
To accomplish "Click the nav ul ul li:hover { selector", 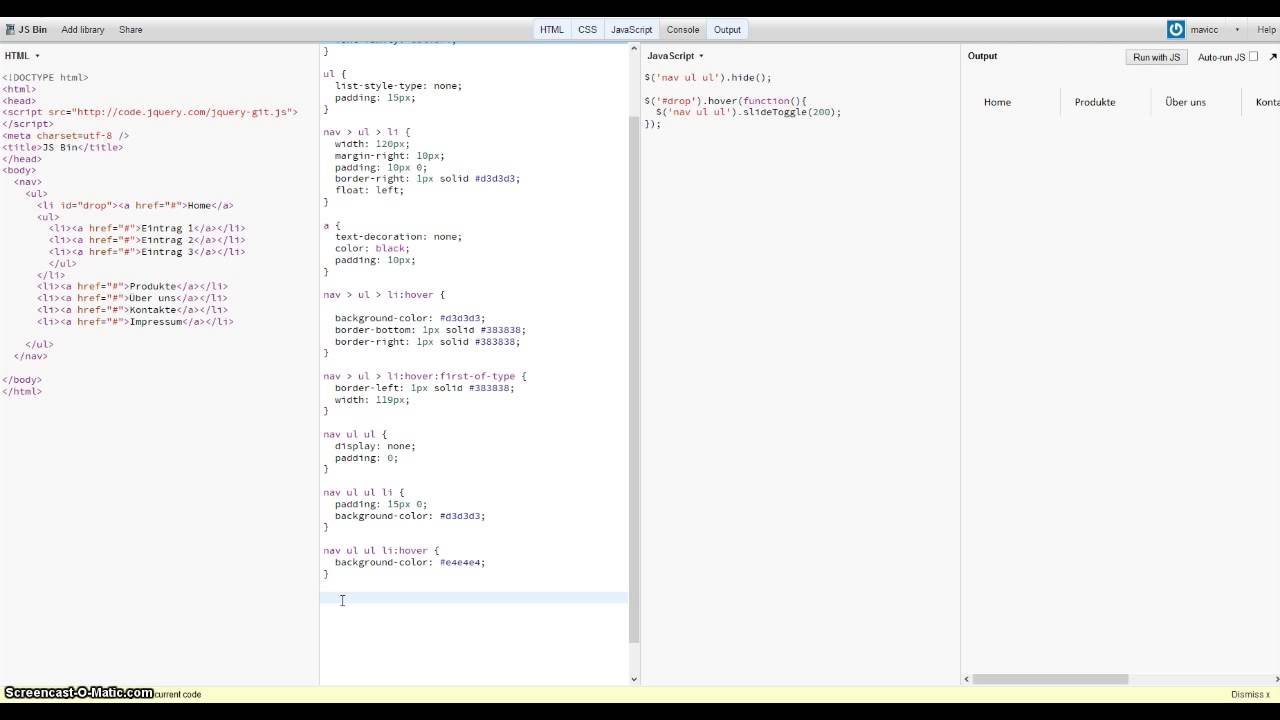I will (x=381, y=551).
